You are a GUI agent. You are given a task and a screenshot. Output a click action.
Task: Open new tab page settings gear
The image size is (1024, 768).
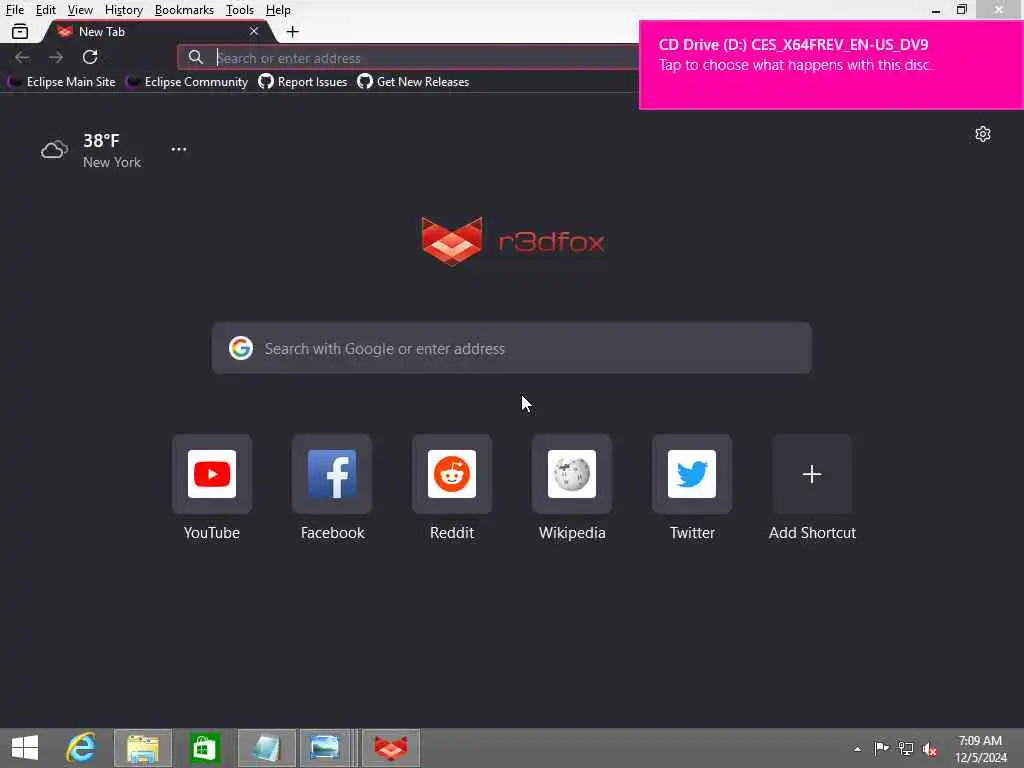(x=983, y=134)
